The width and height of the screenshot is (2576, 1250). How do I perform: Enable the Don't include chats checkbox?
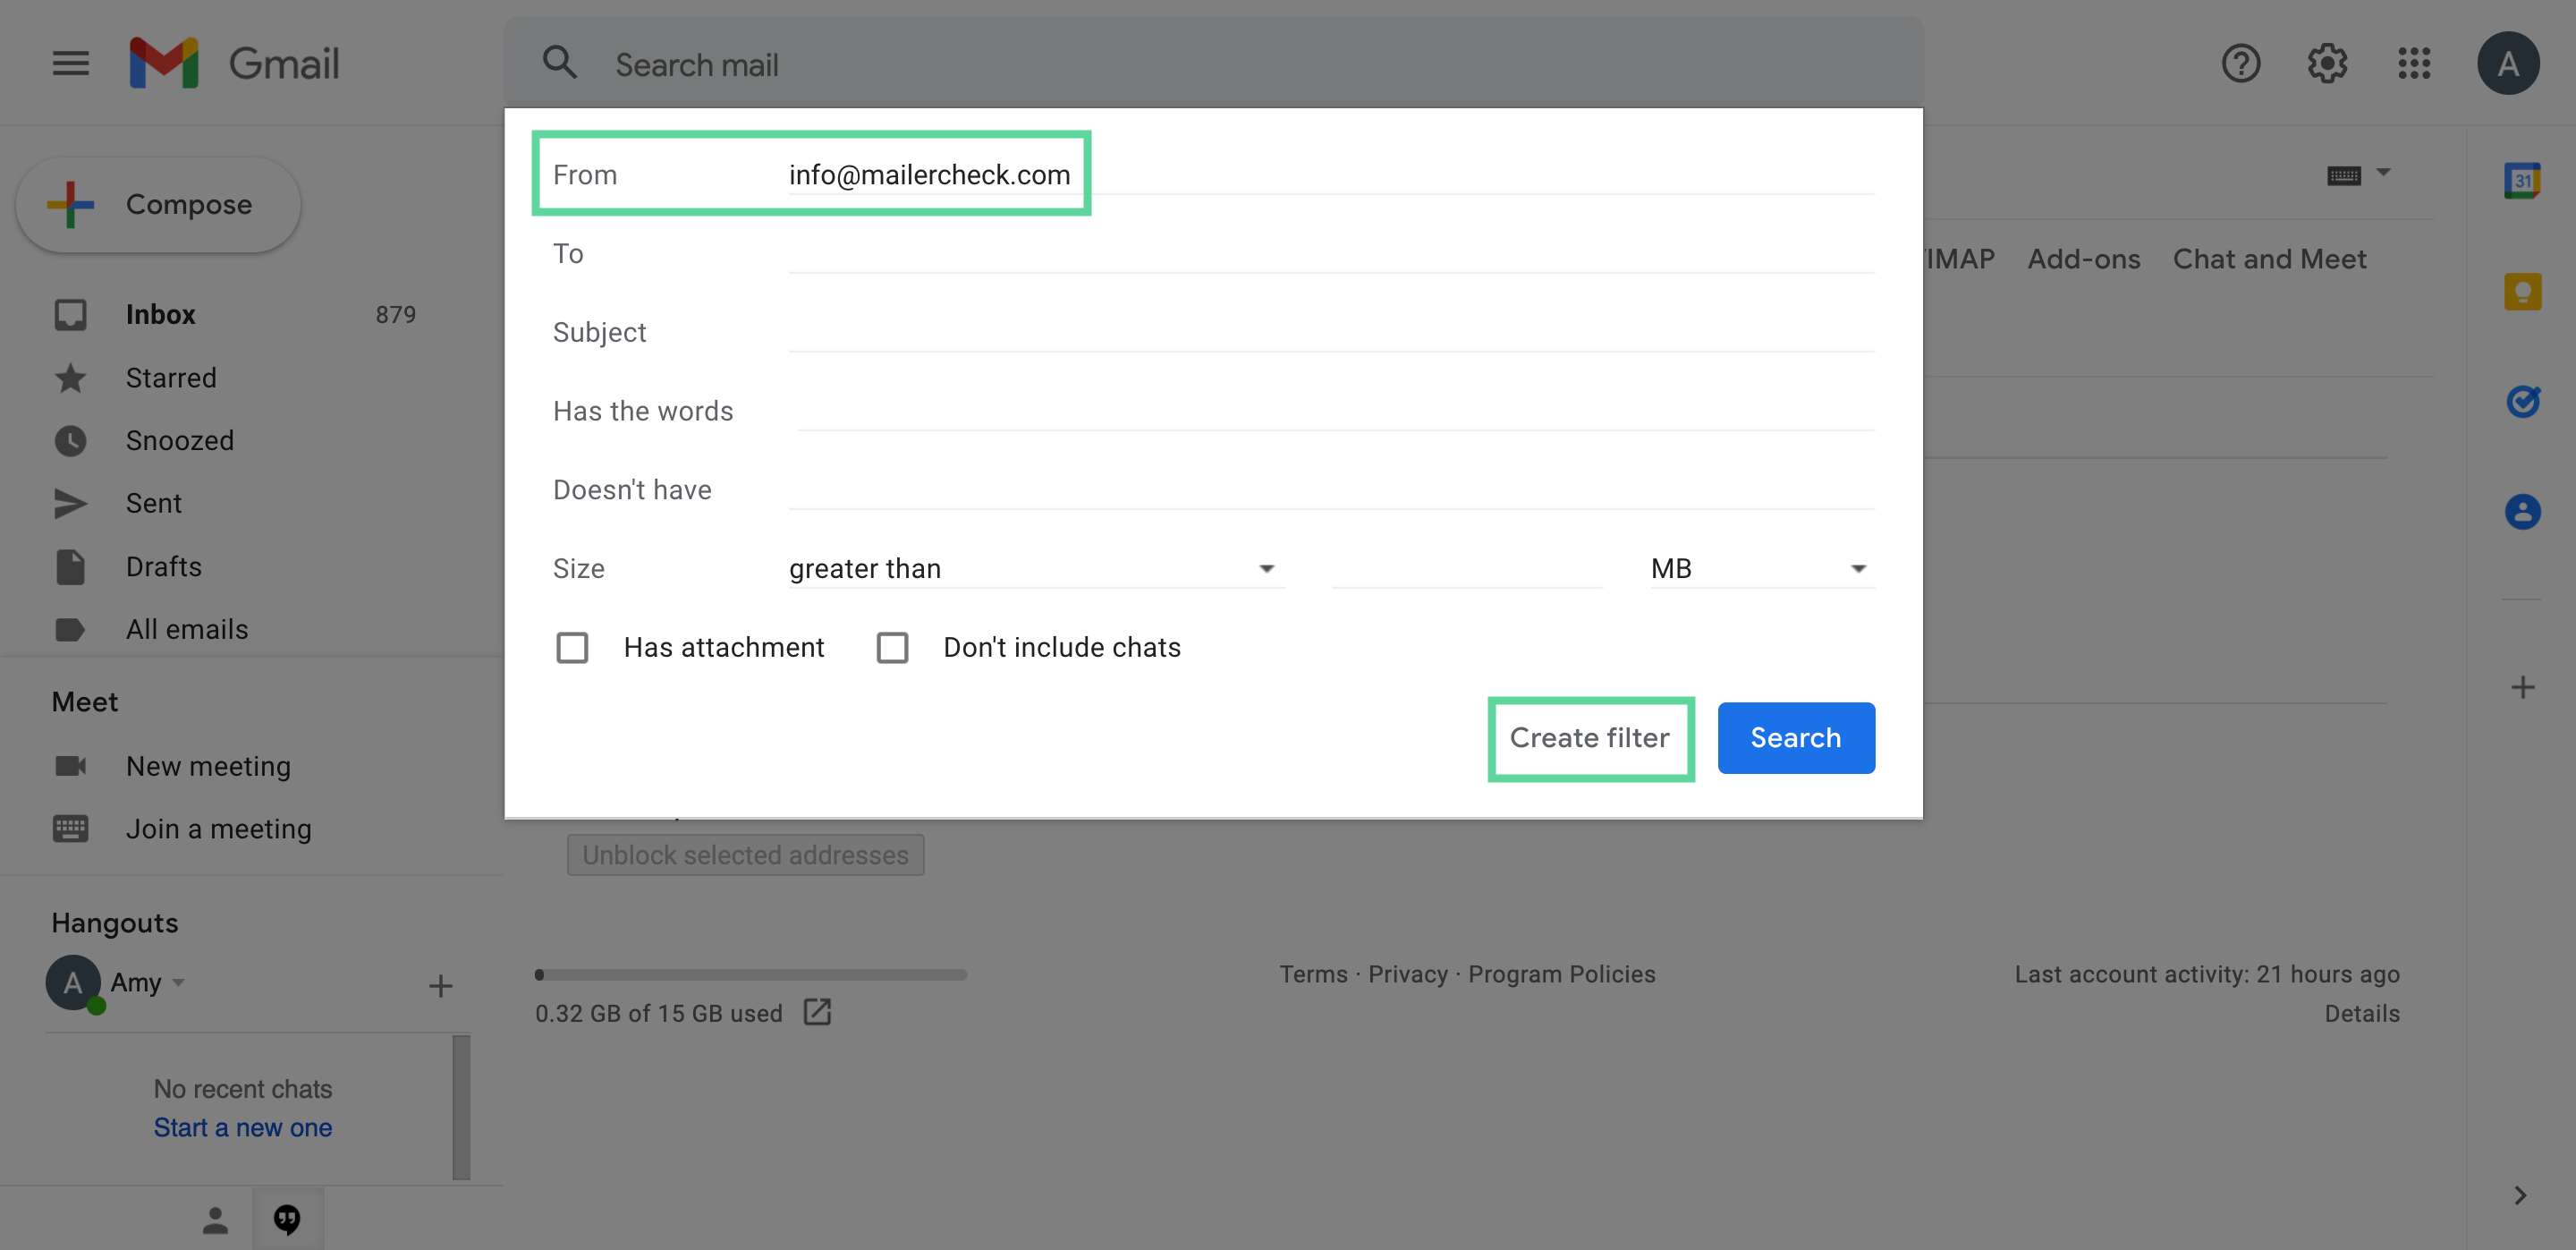892,645
